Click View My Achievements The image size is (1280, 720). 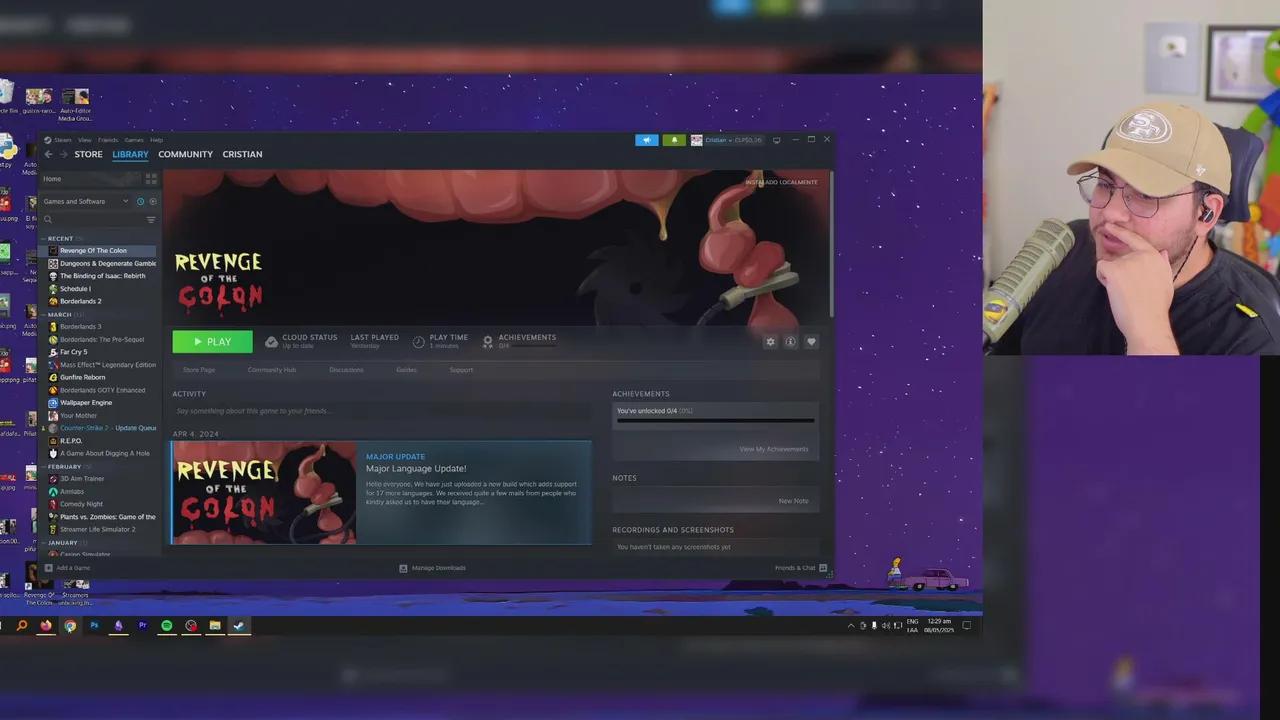(773, 449)
